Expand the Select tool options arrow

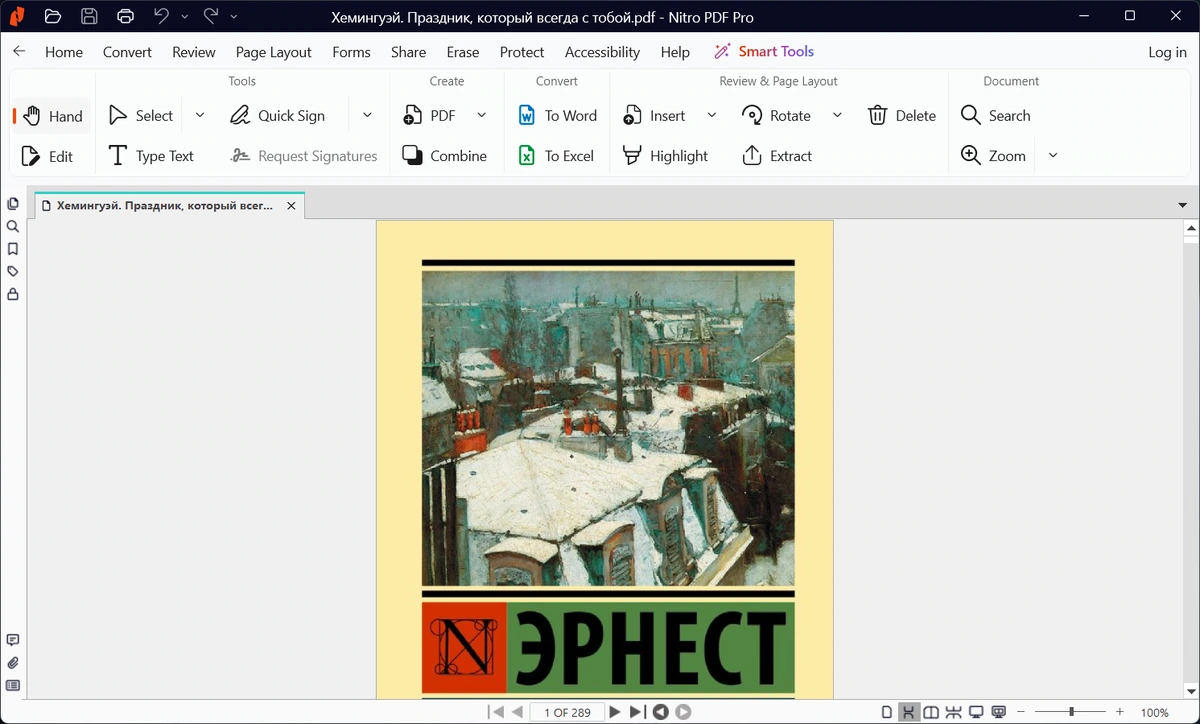coord(200,116)
